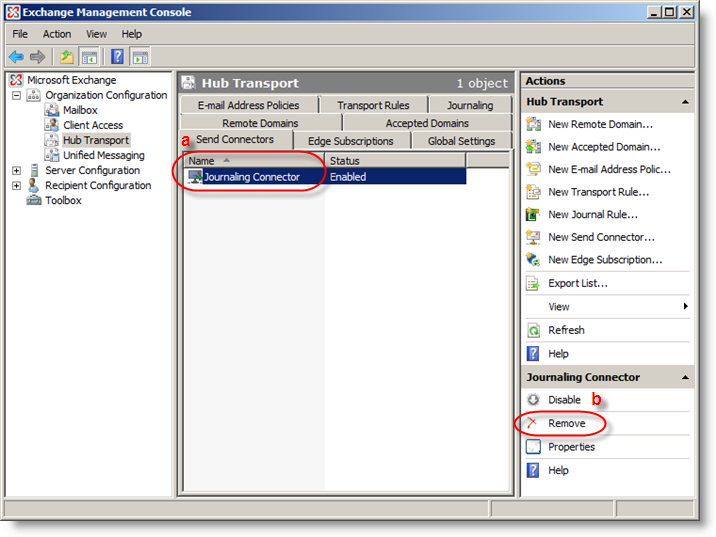Switch to the E-mail Address Policies tab

pyautogui.click(x=249, y=105)
